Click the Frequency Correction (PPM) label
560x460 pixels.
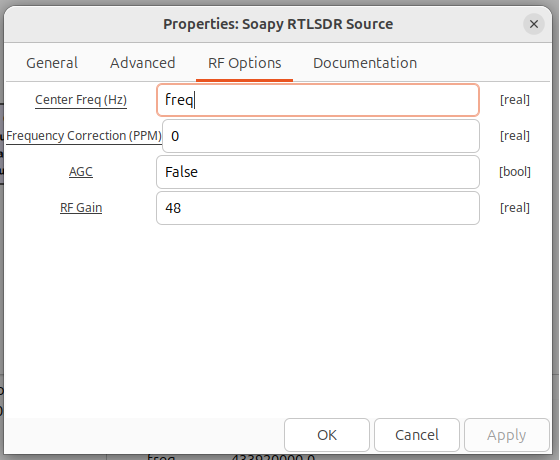click(84, 136)
